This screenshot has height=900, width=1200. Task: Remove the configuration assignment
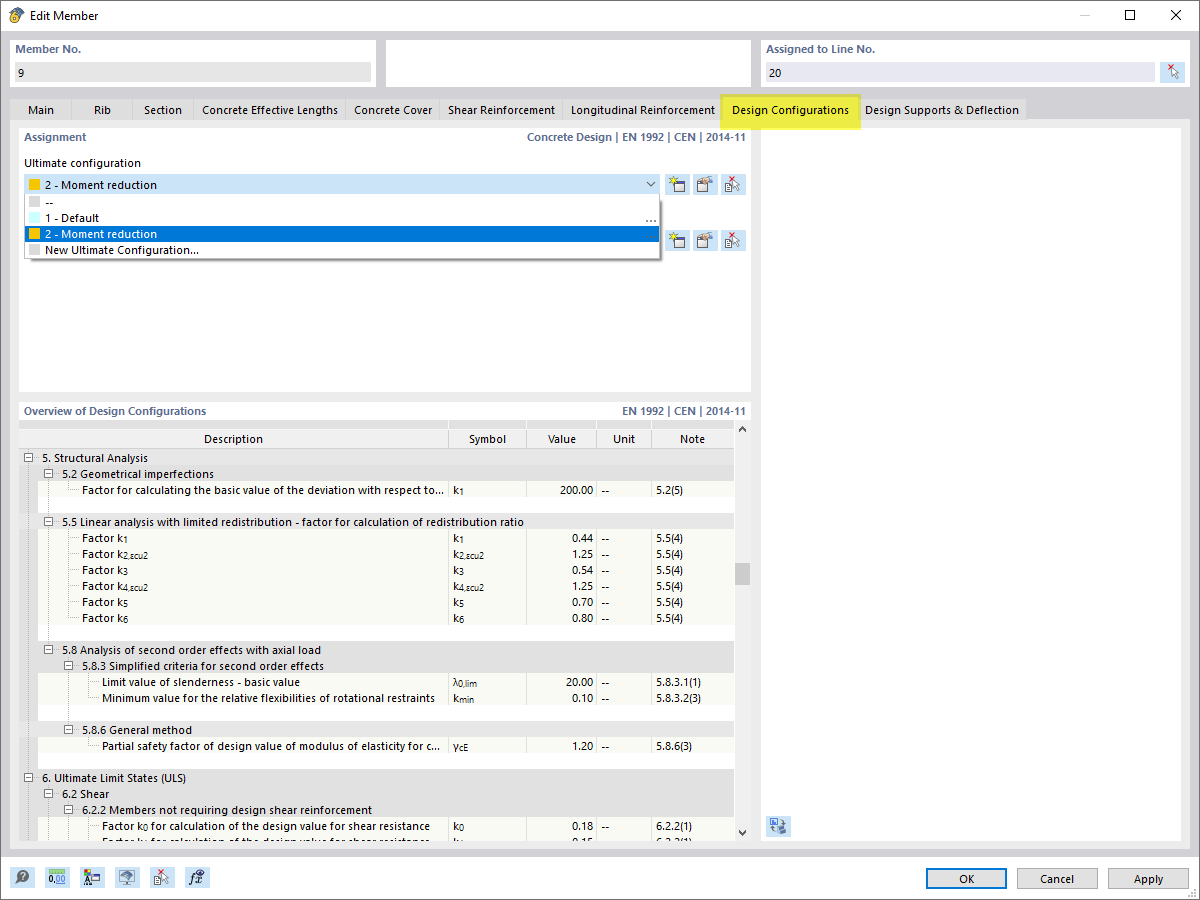[733, 184]
